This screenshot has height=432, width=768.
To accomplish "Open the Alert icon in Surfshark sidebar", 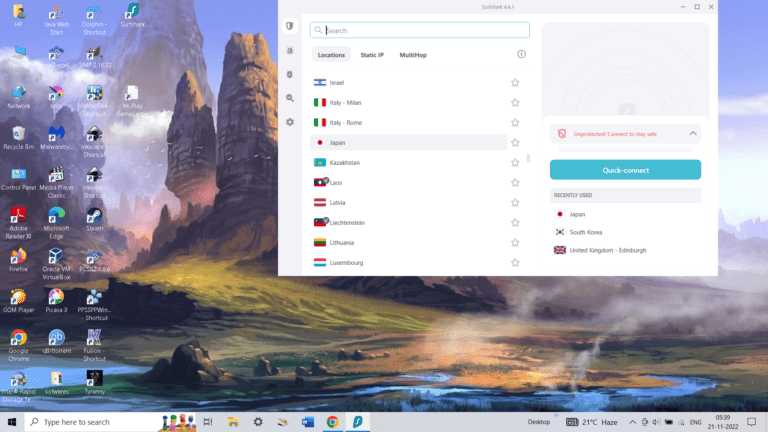I will [290, 50].
